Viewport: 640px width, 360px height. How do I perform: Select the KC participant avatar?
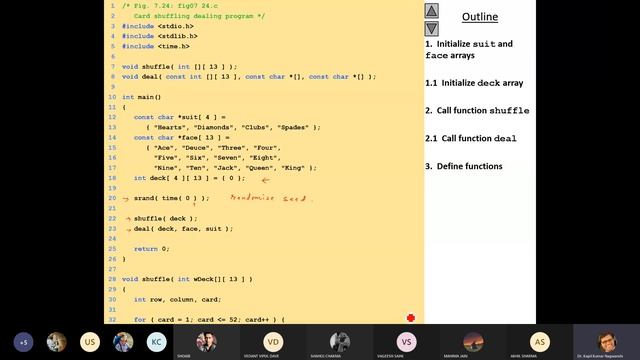coord(156,342)
